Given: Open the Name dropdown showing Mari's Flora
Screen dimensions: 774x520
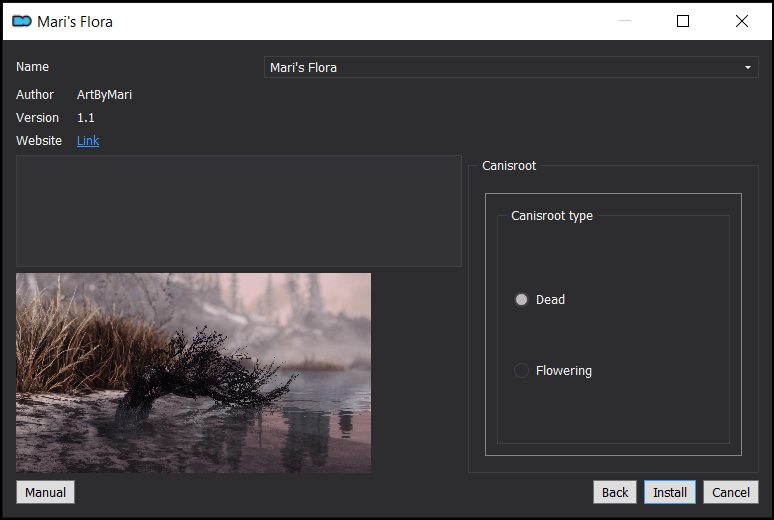Looking at the screenshot, I should (x=511, y=67).
